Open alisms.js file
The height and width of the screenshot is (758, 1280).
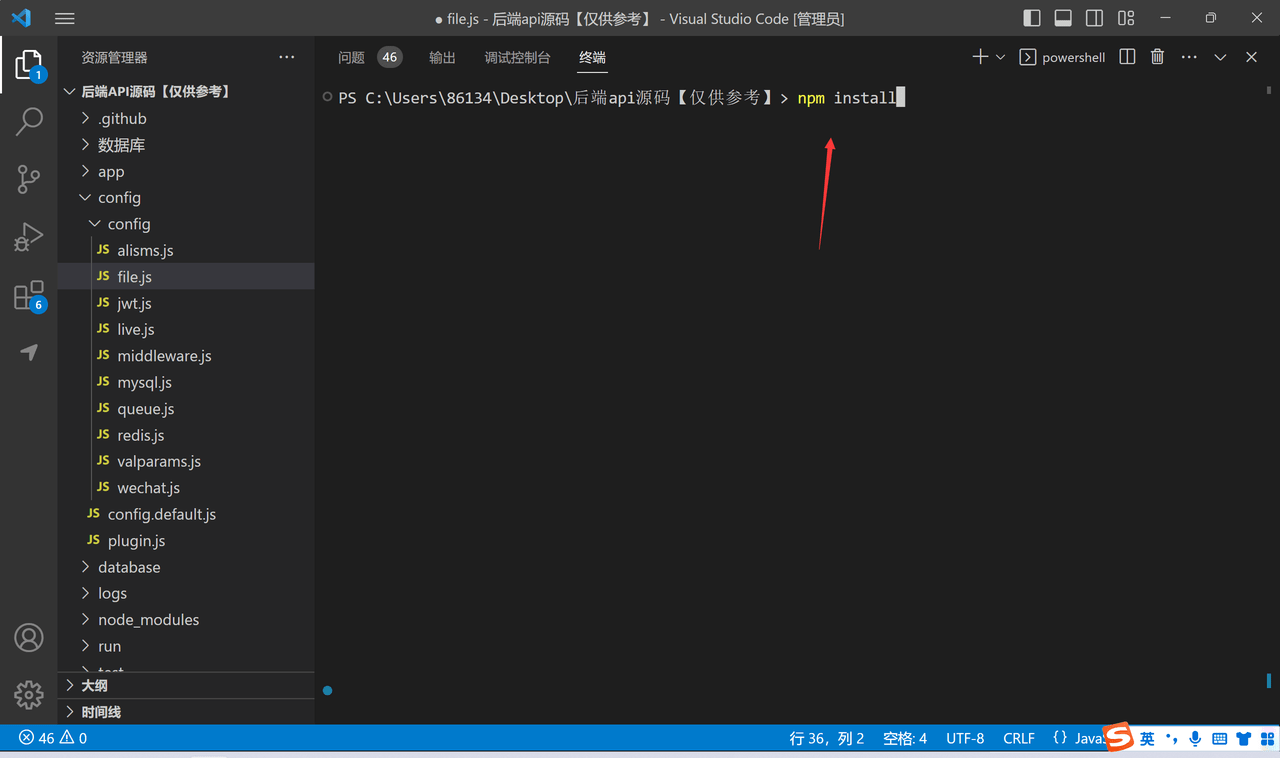186,250
